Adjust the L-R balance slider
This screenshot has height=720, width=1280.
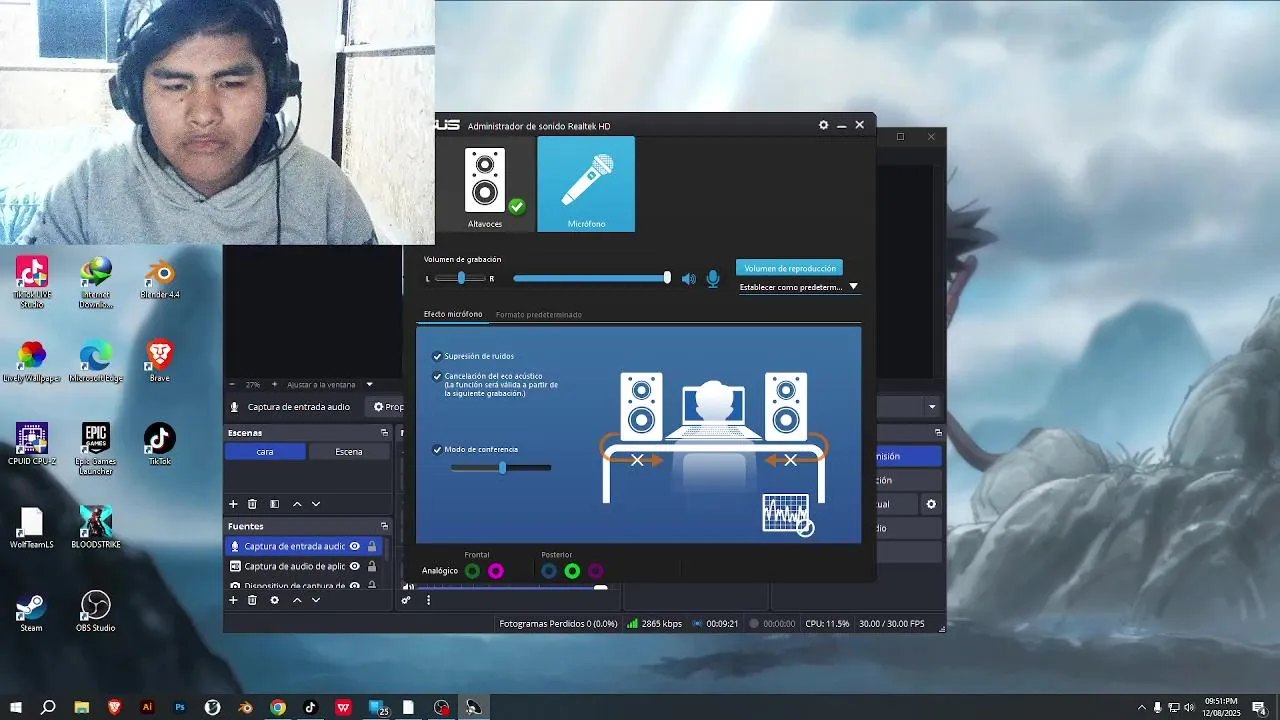tap(461, 278)
